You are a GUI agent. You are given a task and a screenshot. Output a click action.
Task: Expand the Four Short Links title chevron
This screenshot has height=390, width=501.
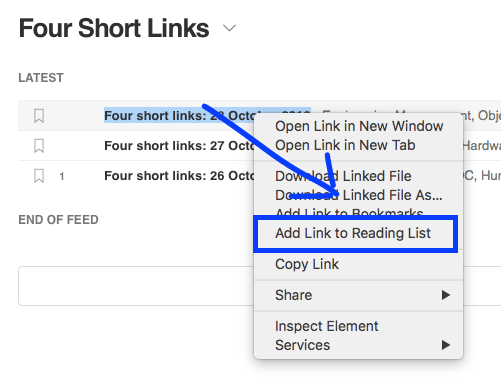pyautogui.click(x=229, y=28)
